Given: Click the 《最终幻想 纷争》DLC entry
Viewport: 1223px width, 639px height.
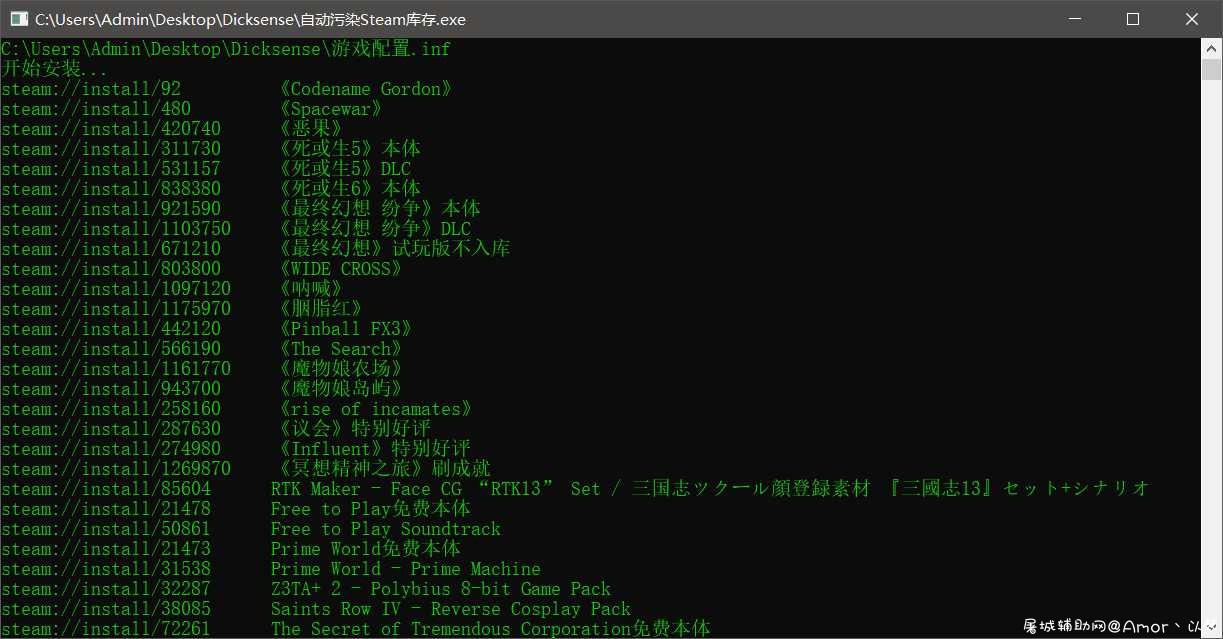Looking at the screenshot, I should pos(376,229).
